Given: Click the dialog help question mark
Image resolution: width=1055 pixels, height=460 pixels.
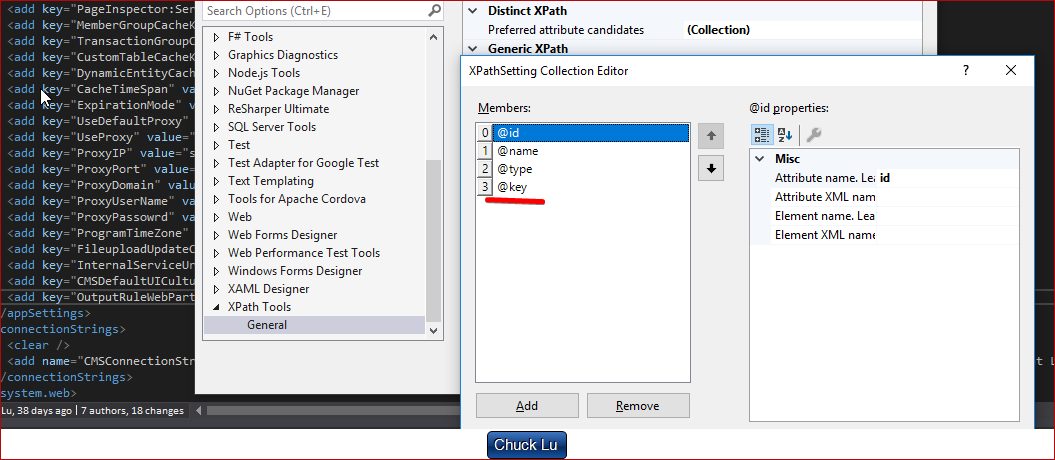Looking at the screenshot, I should [966, 71].
